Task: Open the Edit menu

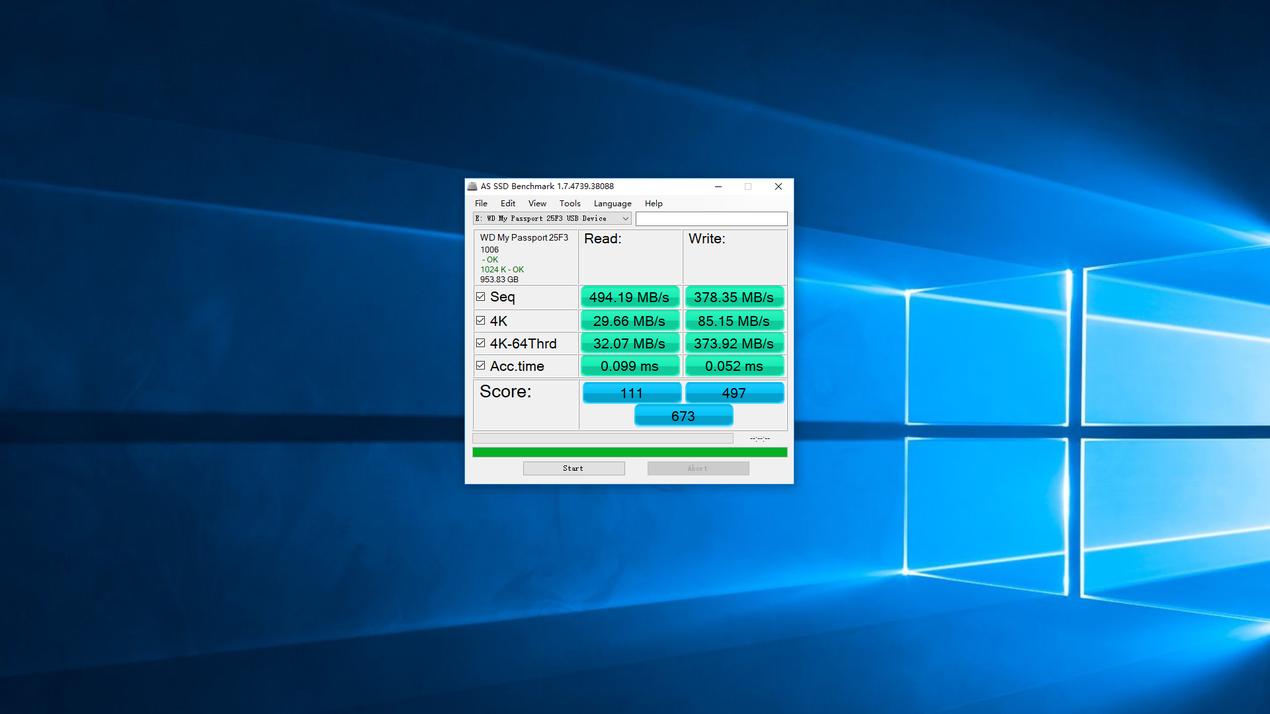Action: pyautogui.click(x=508, y=203)
